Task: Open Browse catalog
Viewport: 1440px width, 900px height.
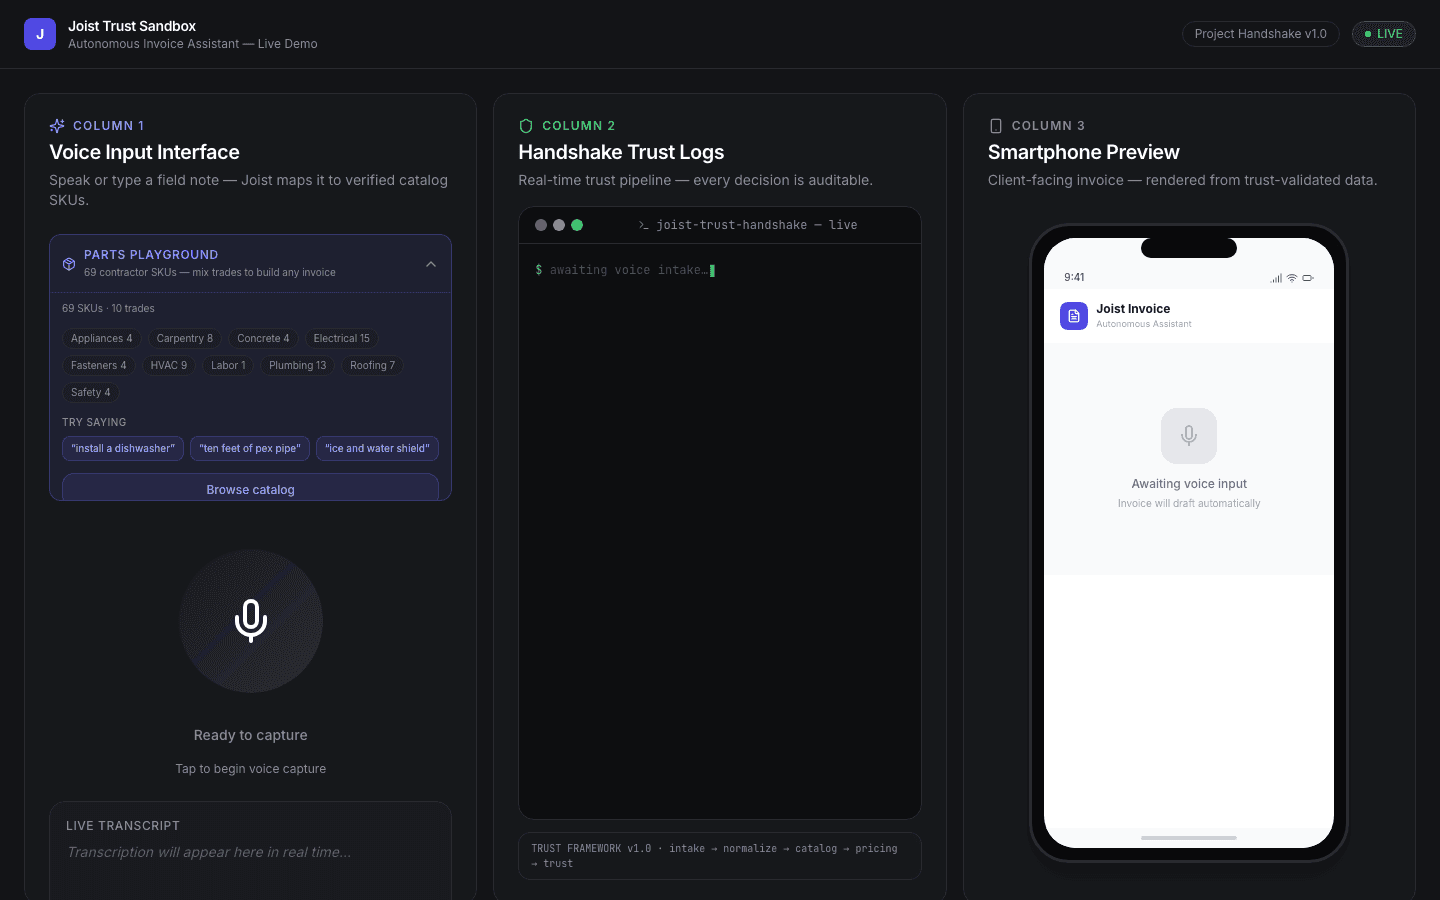Action: coord(250,489)
